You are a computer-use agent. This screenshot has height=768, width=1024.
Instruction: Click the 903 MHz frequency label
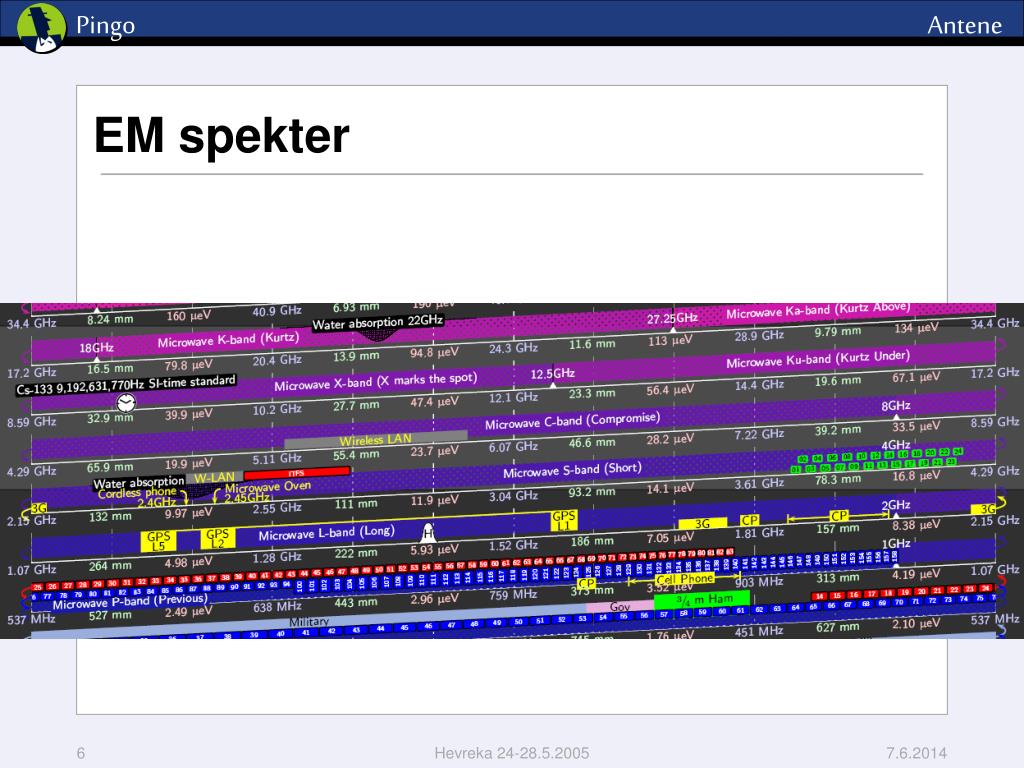coord(759,581)
